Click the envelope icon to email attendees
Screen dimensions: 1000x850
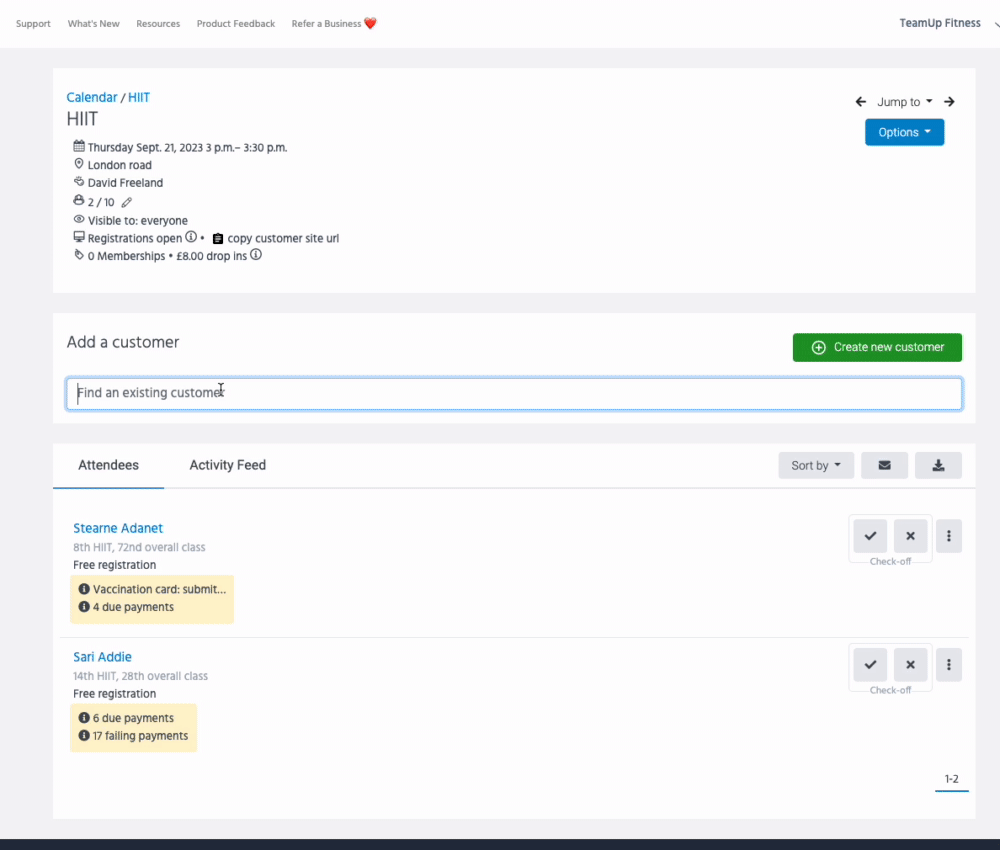click(x=884, y=465)
